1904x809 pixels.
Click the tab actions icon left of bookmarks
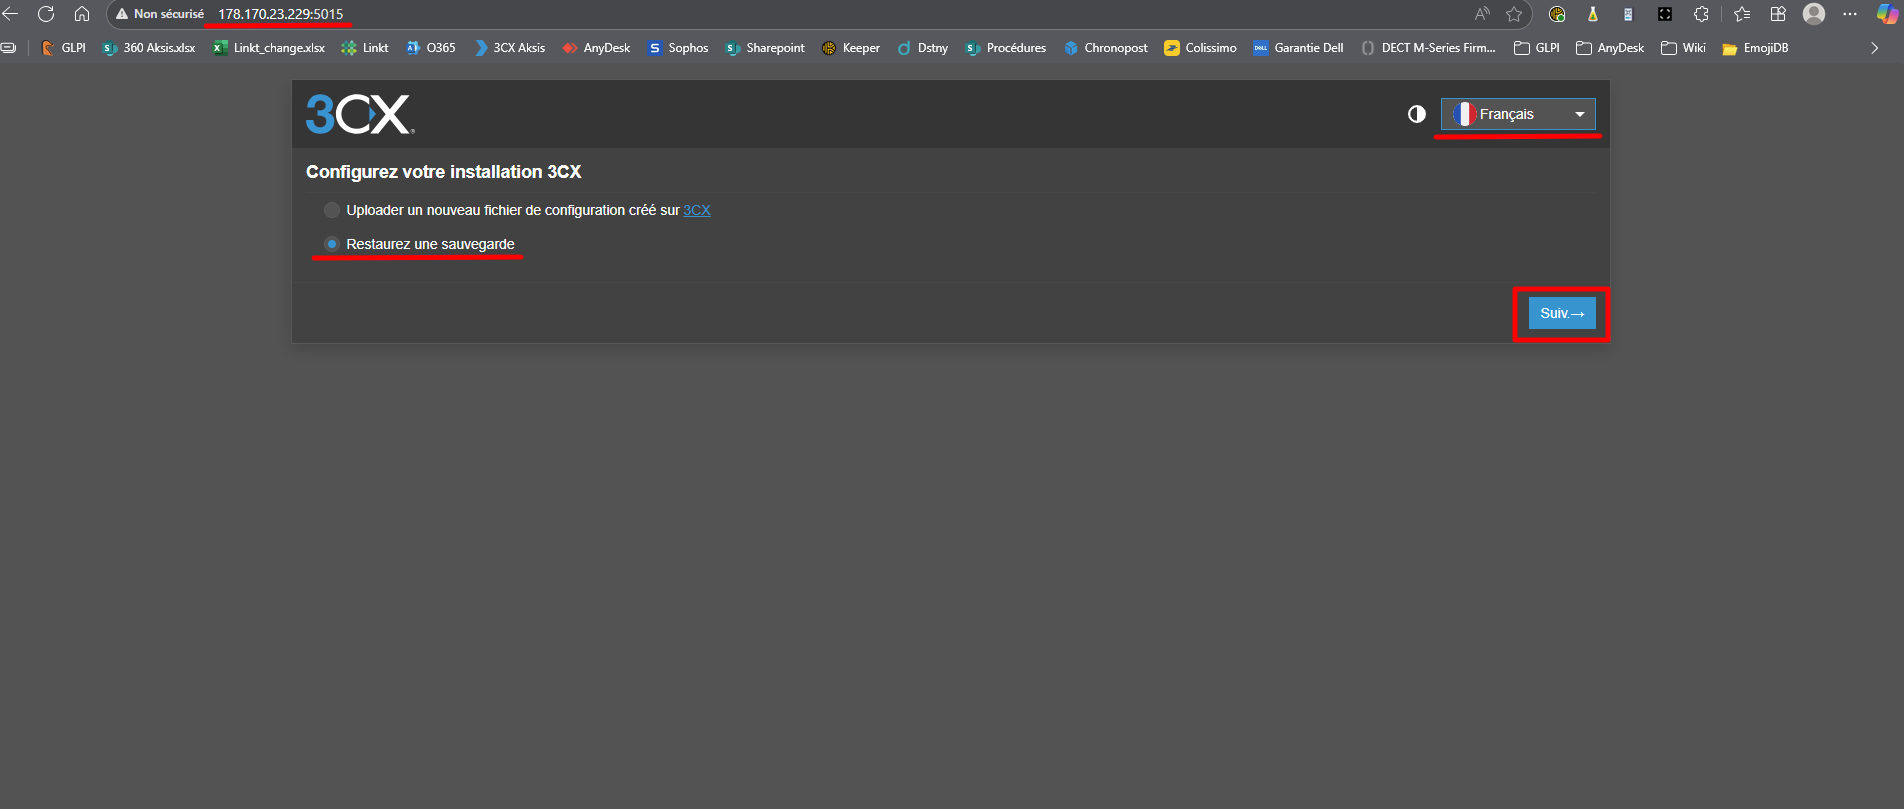click(x=8, y=48)
